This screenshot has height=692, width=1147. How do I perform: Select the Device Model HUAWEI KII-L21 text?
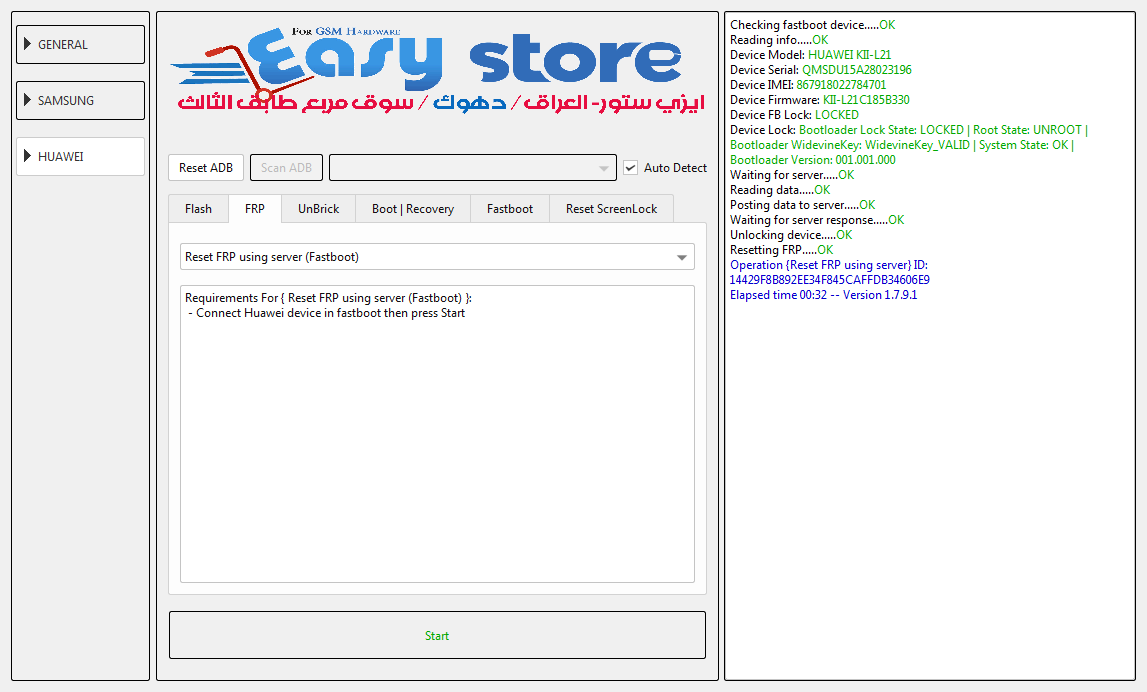[811, 55]
